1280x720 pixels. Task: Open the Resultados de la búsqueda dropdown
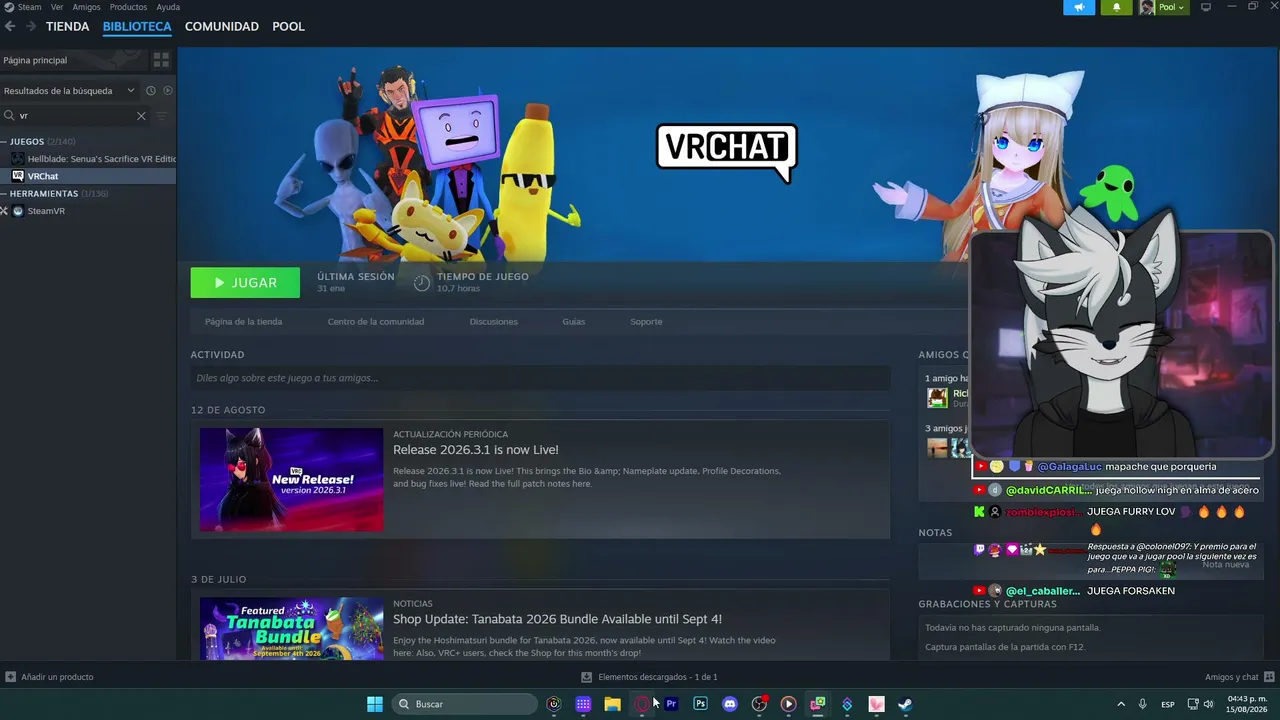pyautogui.click(x=69, y=91)
